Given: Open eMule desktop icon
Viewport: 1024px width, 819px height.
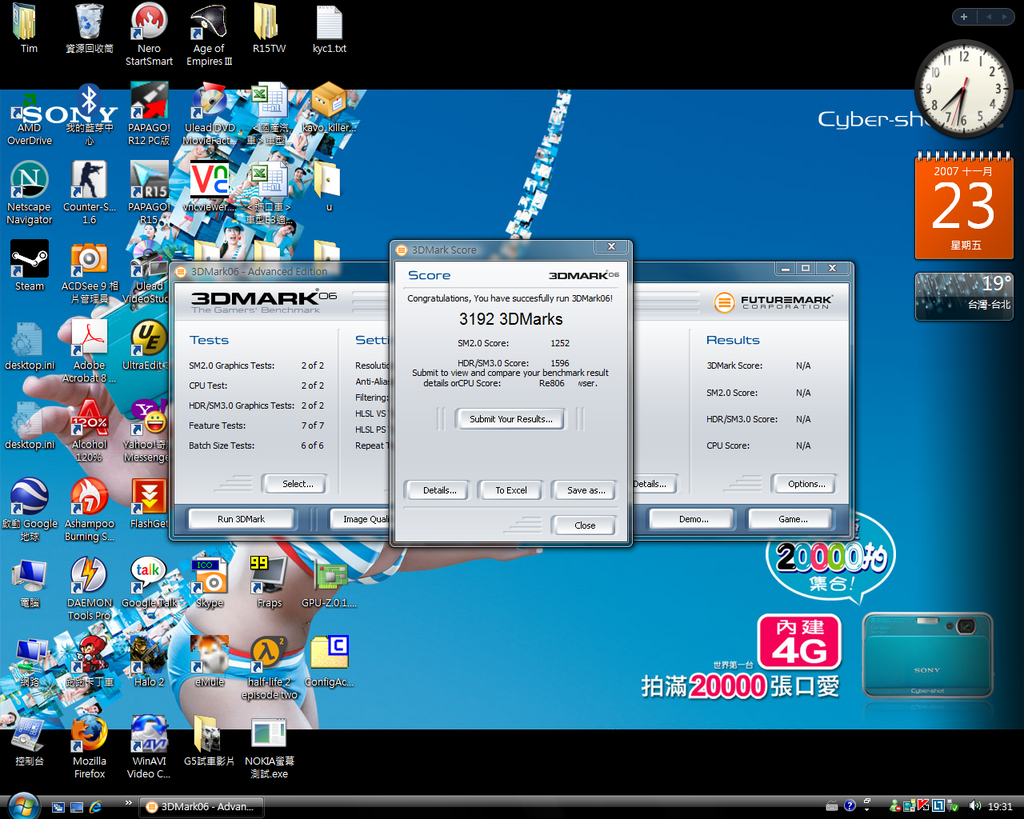Looking at the screenshot, I should coord(209,662).
